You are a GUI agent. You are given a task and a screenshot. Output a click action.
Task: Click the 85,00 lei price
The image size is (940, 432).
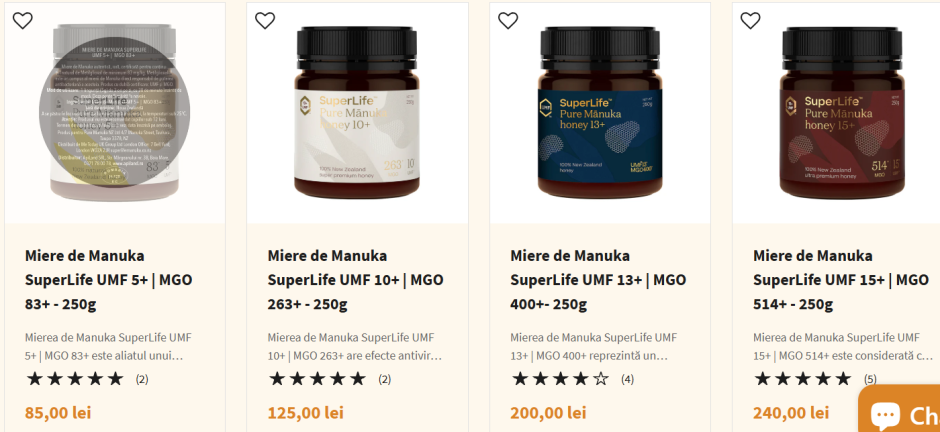pos(58,412)
